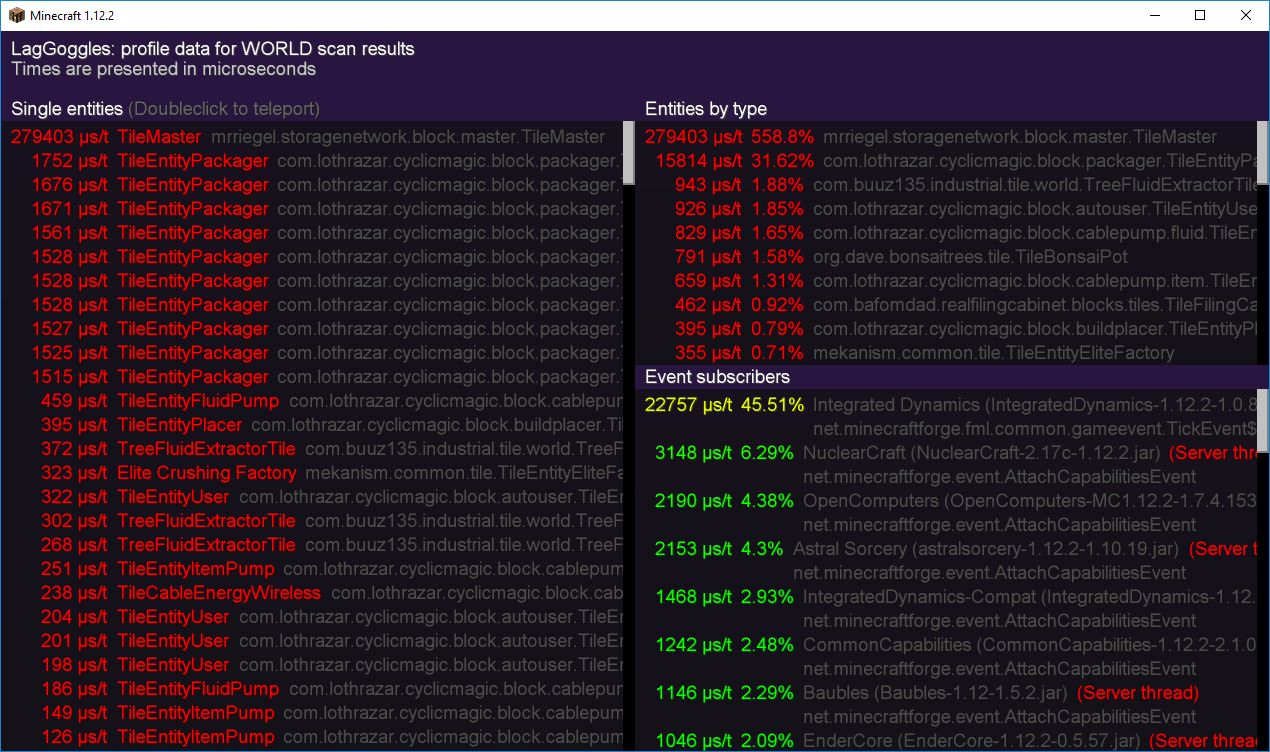Click the TreeFluidExtractorTile 1.88% type row
This screenshot has width=1270, height=752.
948,185
